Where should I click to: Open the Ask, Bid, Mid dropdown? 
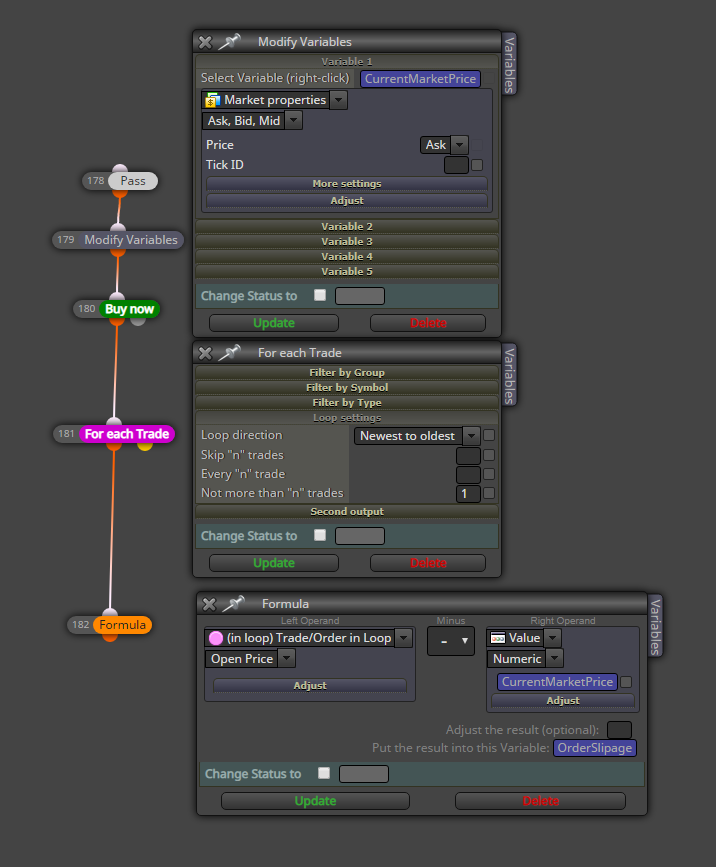pos(294,121)
